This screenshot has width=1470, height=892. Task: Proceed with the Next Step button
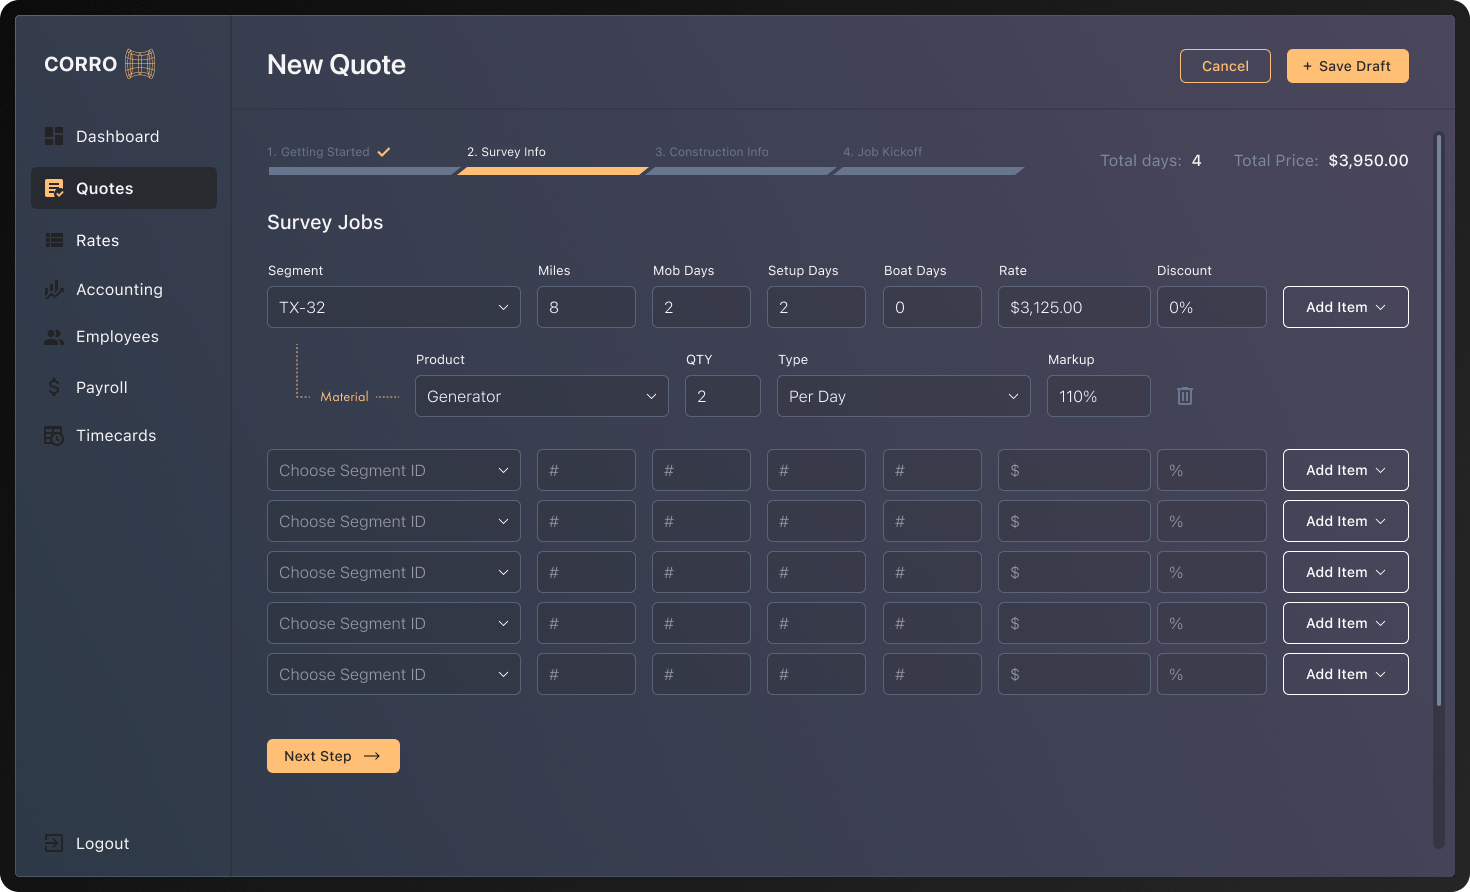[333, 756]
